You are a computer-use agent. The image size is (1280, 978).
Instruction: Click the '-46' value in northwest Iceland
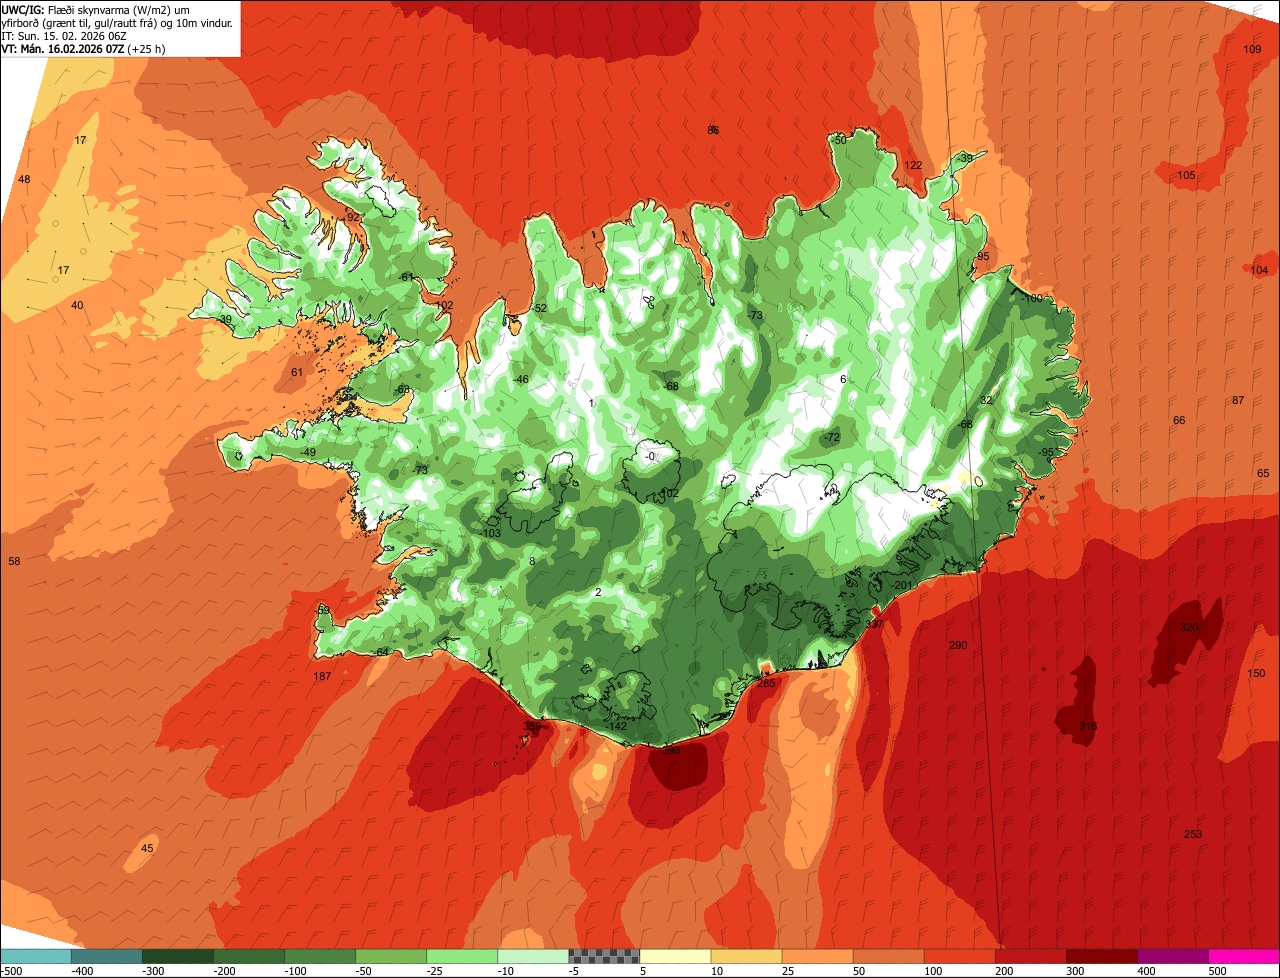520,379
